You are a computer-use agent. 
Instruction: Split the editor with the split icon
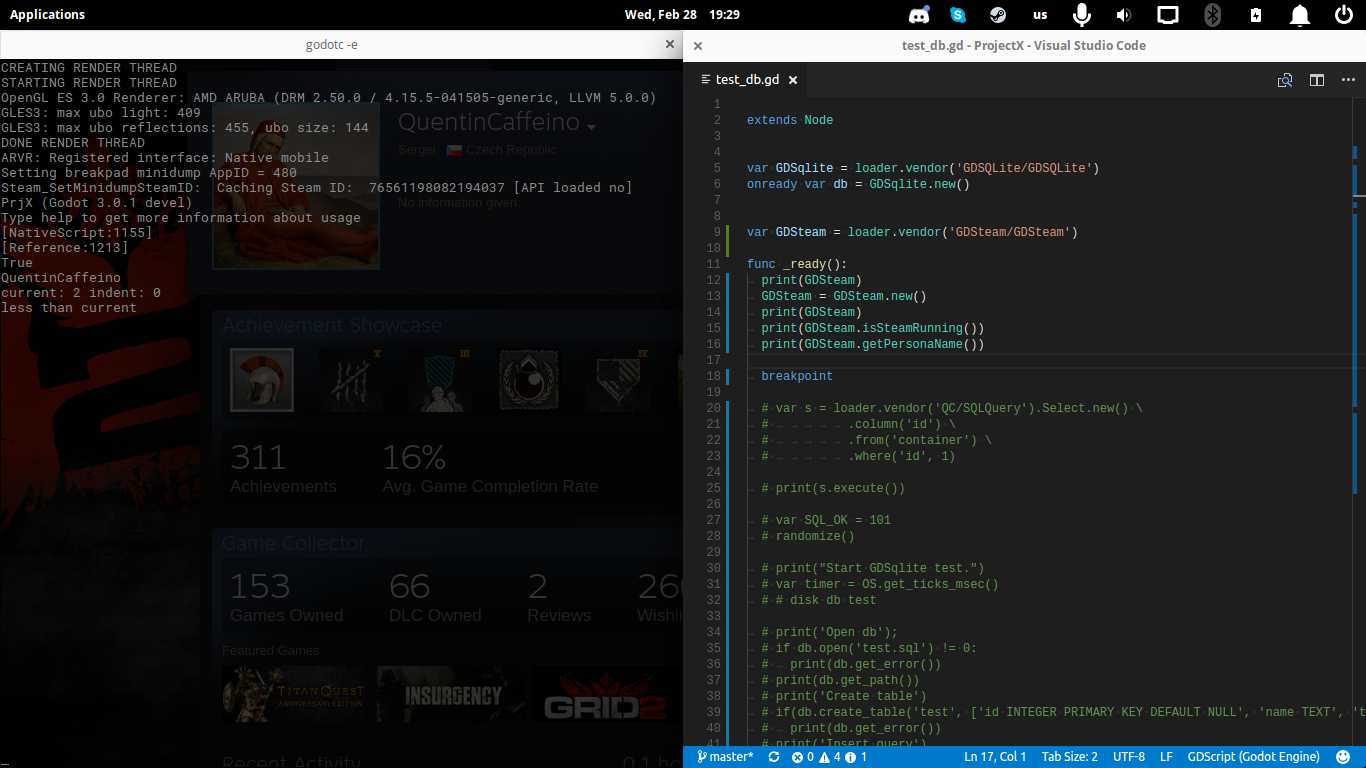tap(1317, 80)
